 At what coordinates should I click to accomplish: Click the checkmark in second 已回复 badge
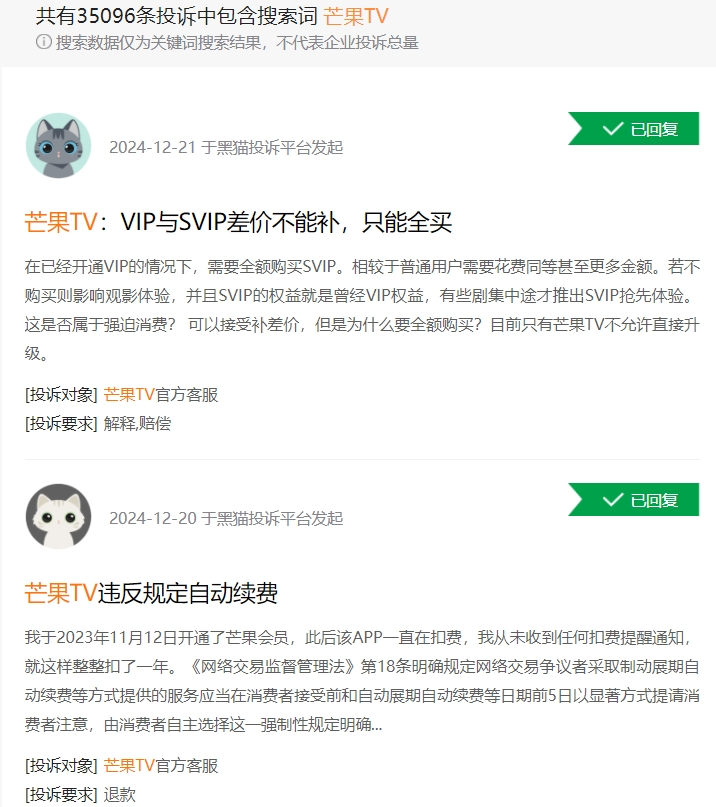pyautogui.click(x=613, y=499)
